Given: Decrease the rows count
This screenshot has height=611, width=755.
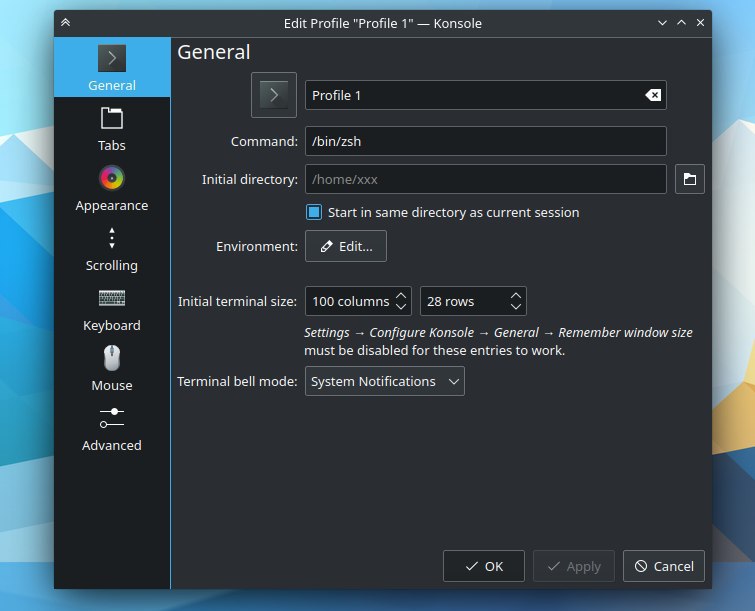Looking at the screenshot, I should [x=516, y=307].
